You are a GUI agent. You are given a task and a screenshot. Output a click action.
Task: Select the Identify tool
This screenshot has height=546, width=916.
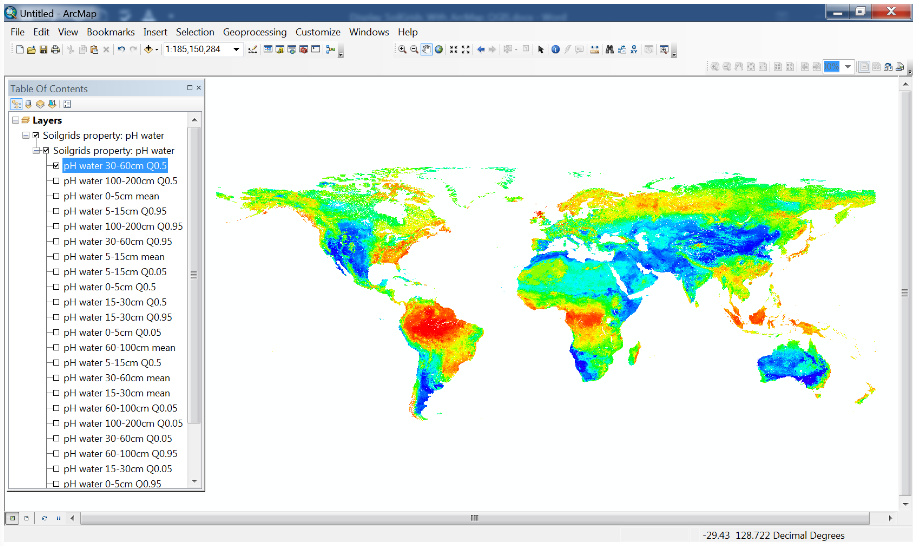(555, 49)
